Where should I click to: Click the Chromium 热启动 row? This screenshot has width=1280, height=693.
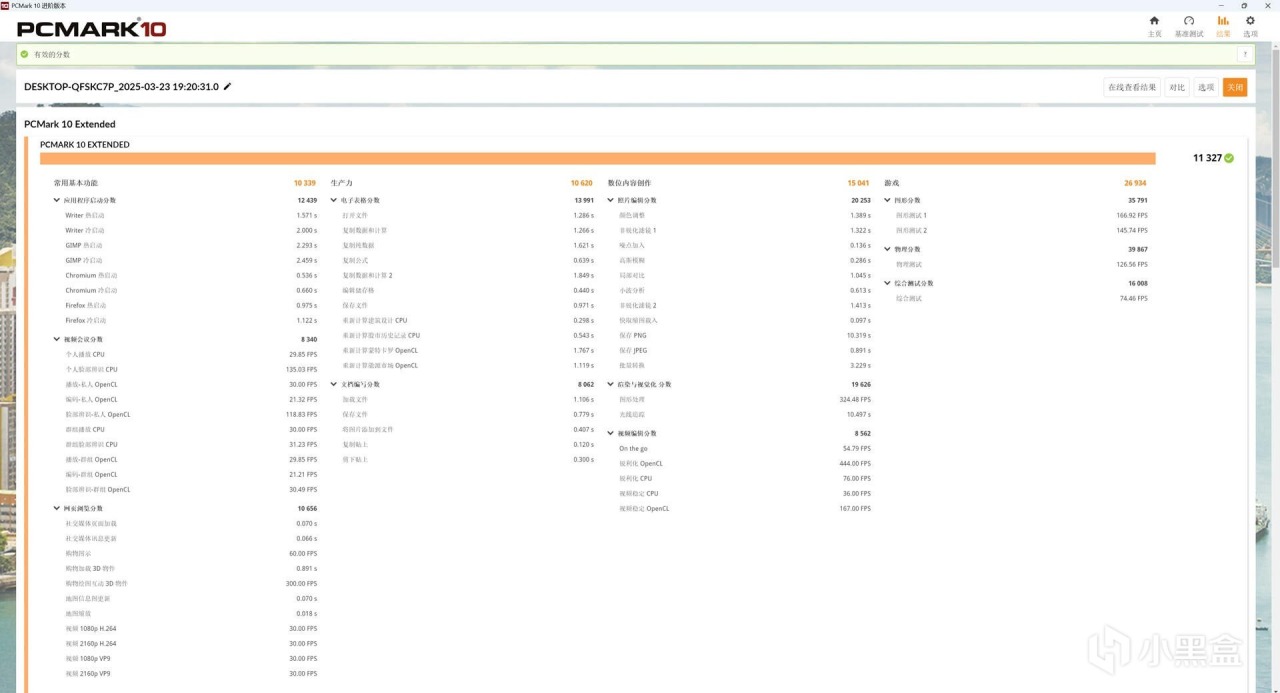(x=191, y=275)
